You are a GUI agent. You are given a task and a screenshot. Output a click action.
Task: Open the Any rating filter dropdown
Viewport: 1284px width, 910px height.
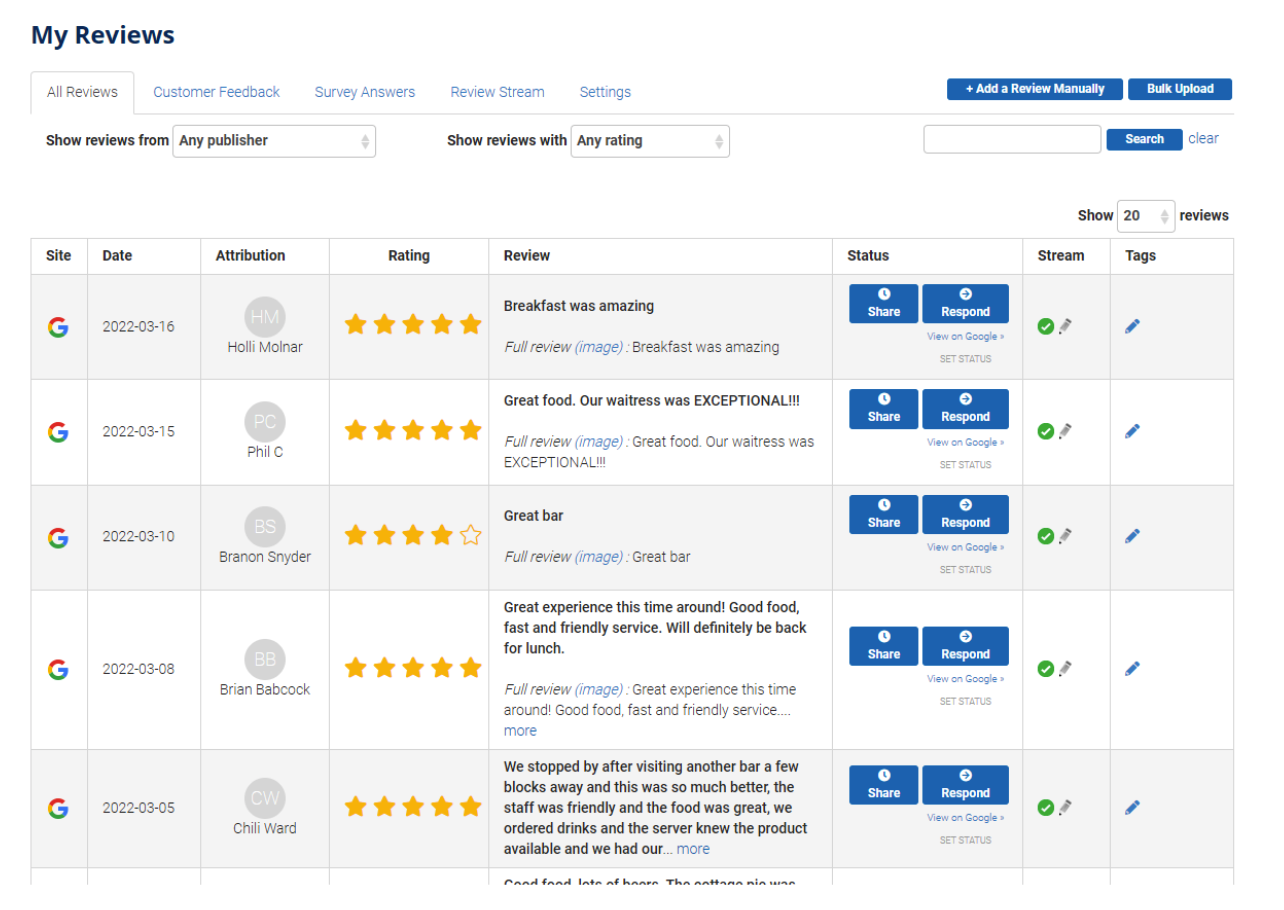point(650,141)
